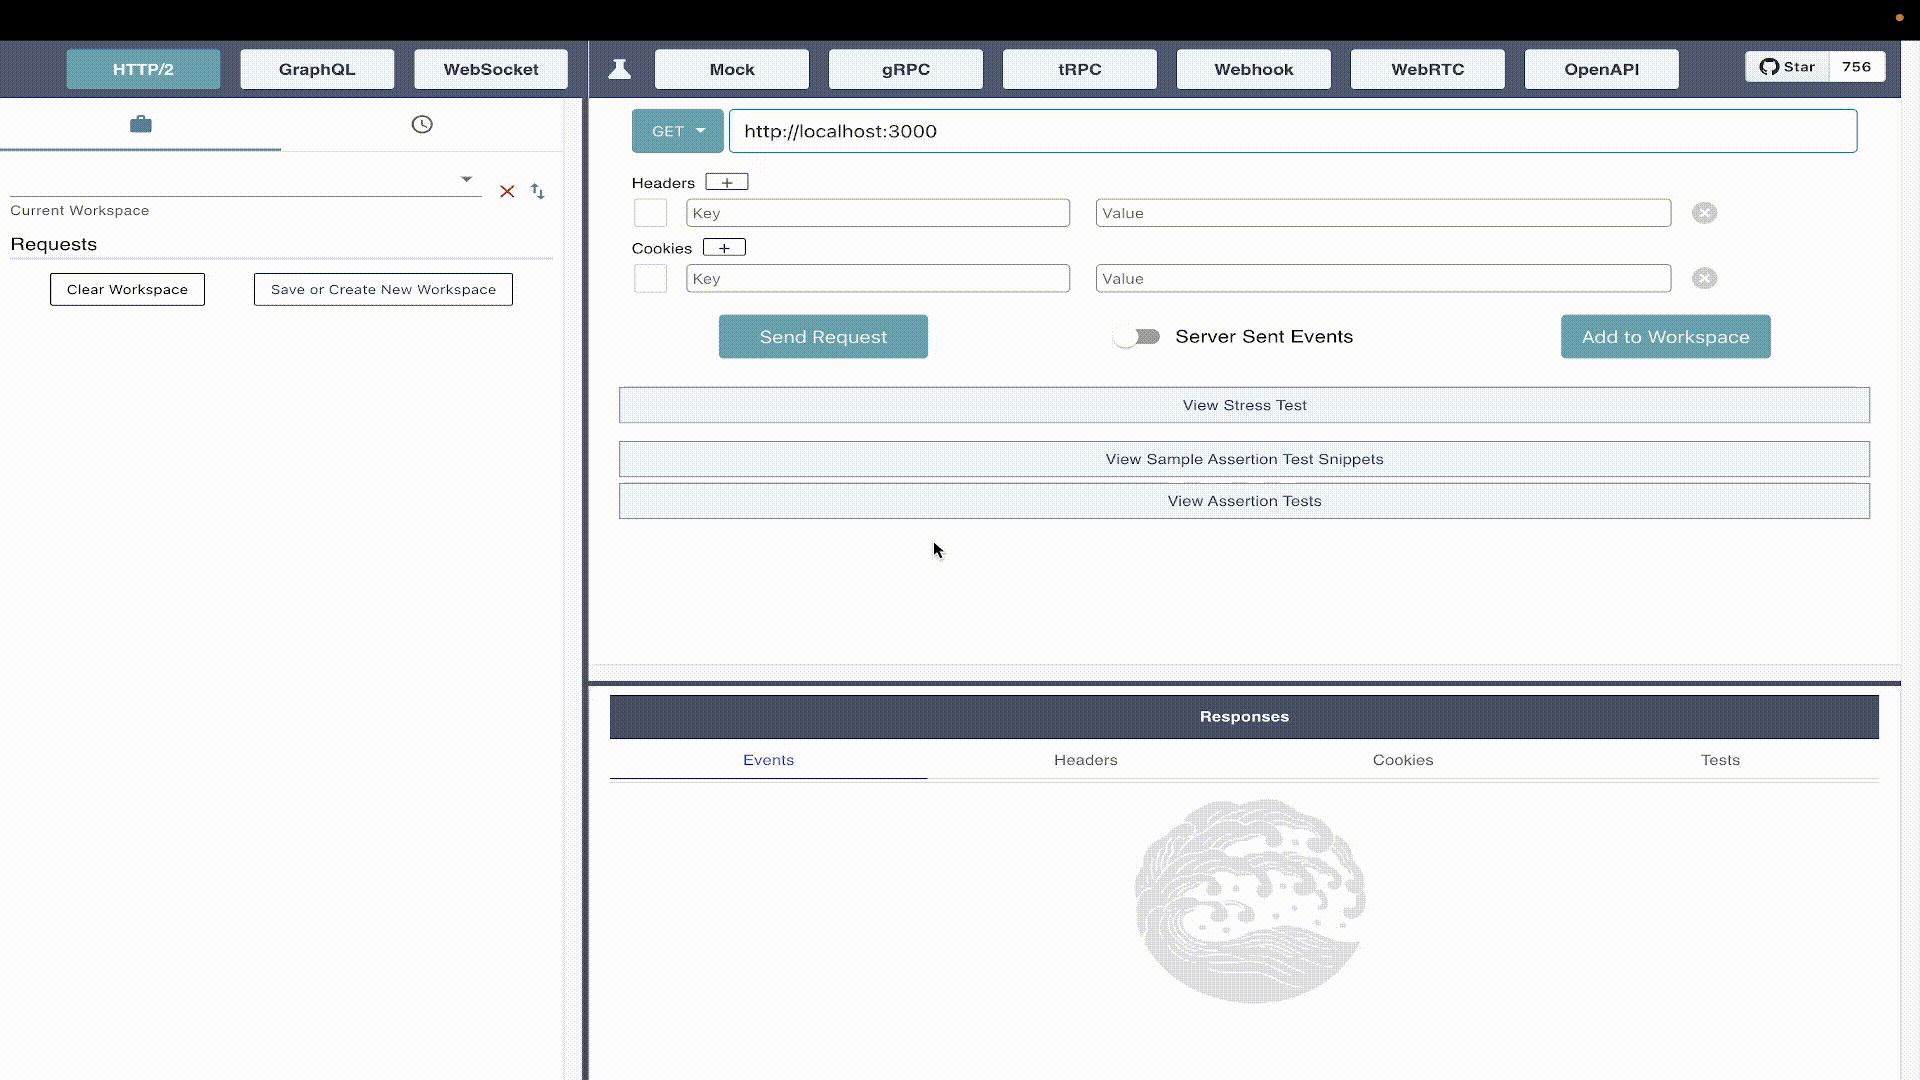Click the WebSocket protocol tab icon
Image resolution: width=1920 pixels, height=1080 pixels.
491,69
